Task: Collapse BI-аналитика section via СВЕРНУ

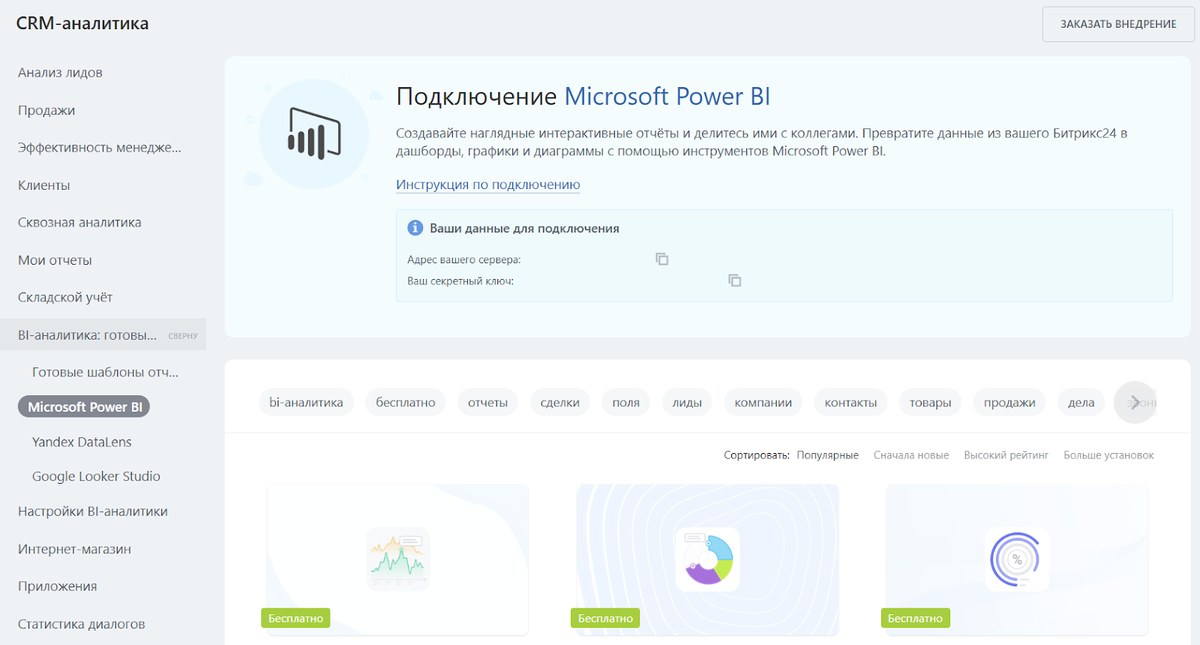Action: click(x=183, y=336)
